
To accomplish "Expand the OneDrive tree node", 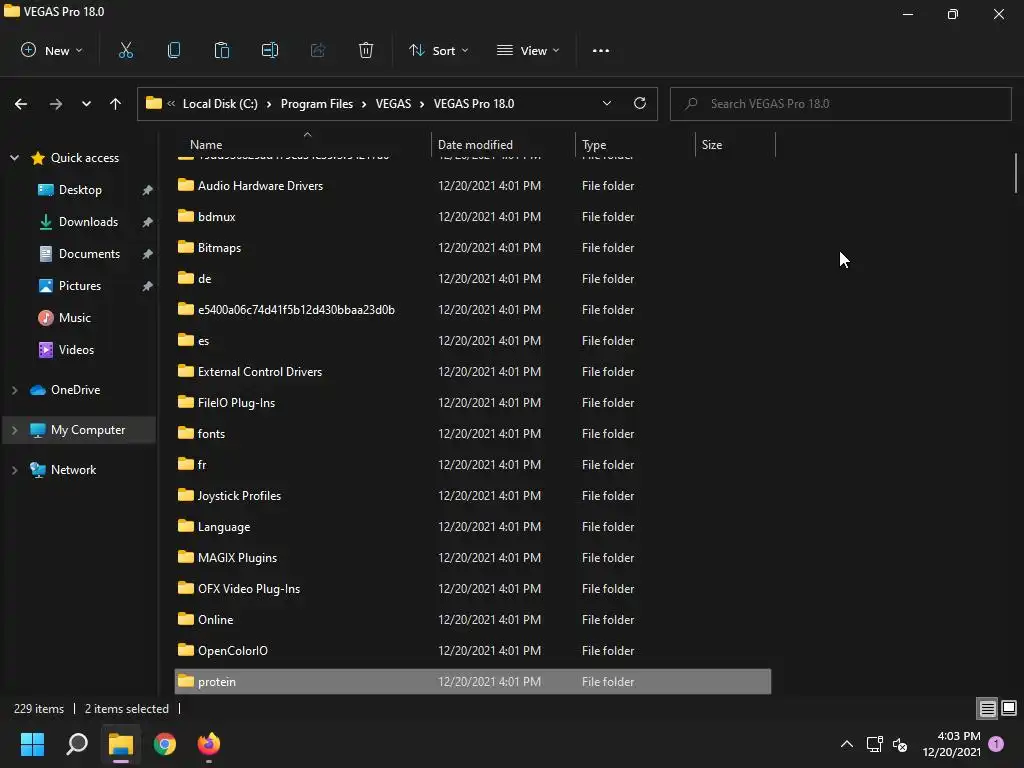I will (14, 390).
